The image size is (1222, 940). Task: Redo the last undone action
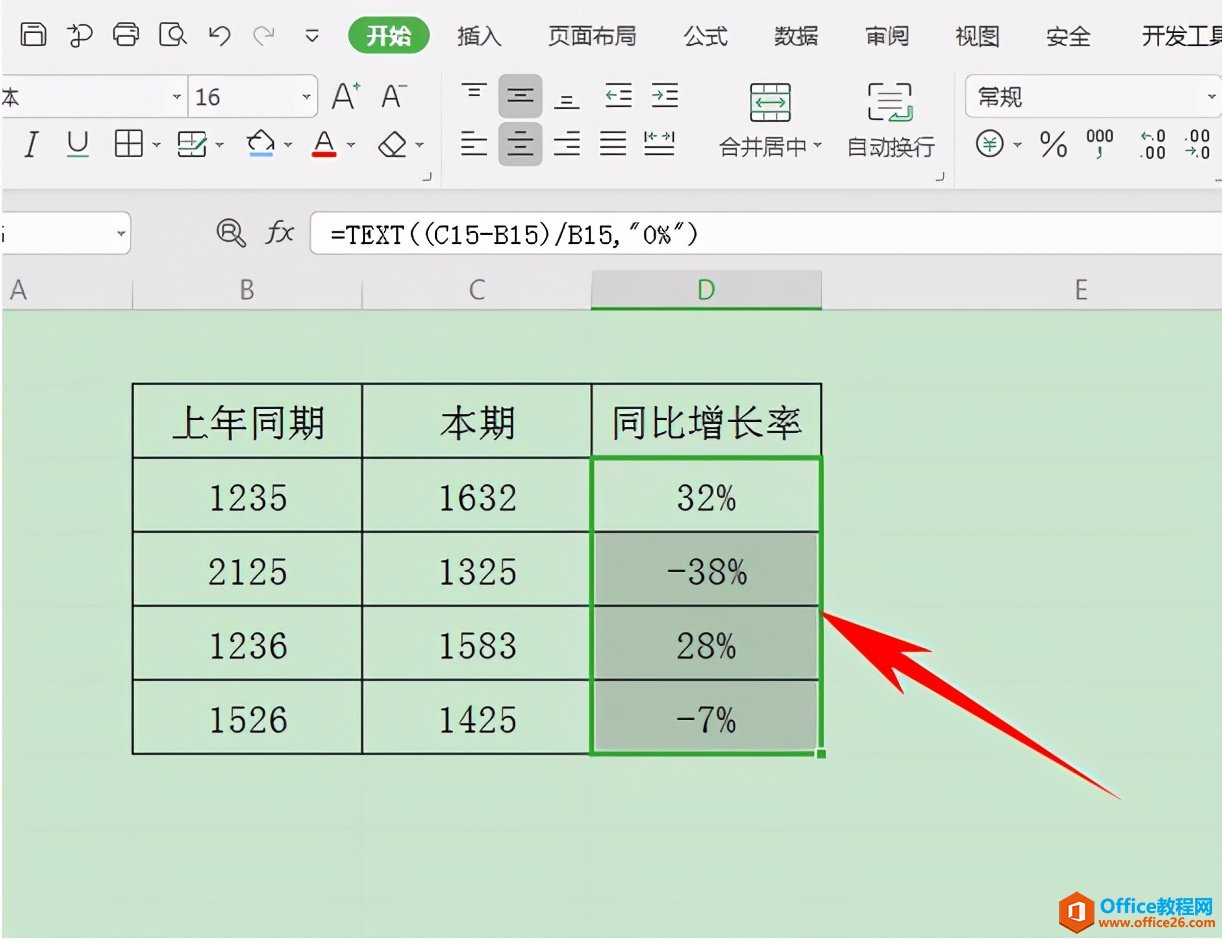coord(264,36)
